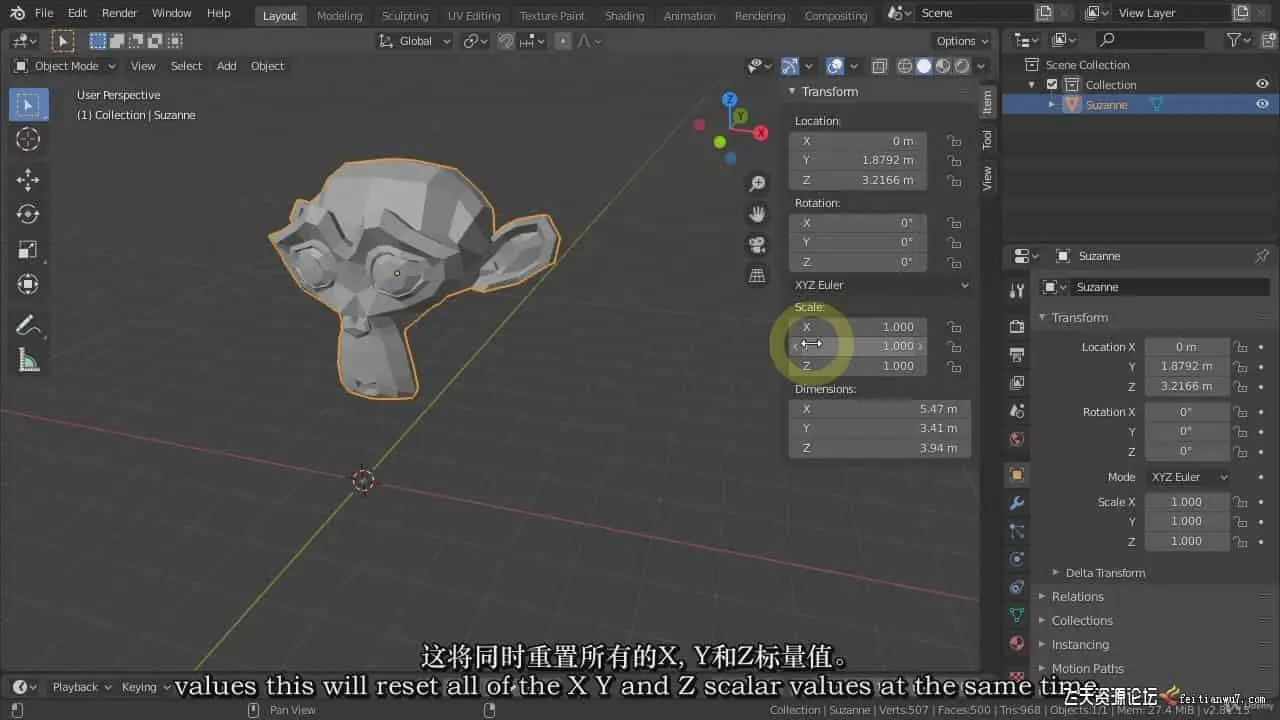This screenshot has height=720, width=1280.
Task: Open rotation Mode dropdown in Properties editor
Action: [x=1187, y=477]
